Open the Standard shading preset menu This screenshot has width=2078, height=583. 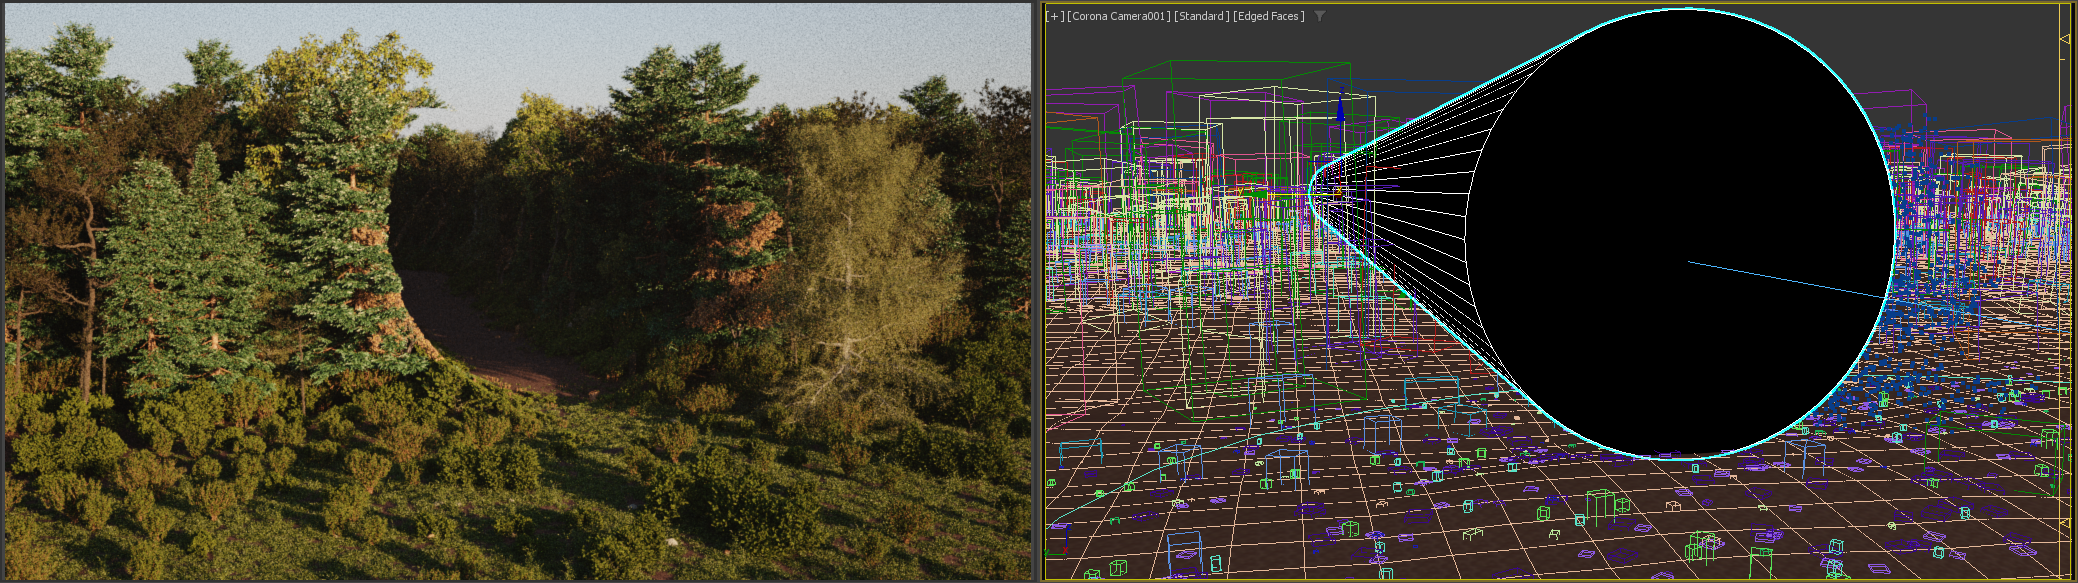tap(1200, 16)
